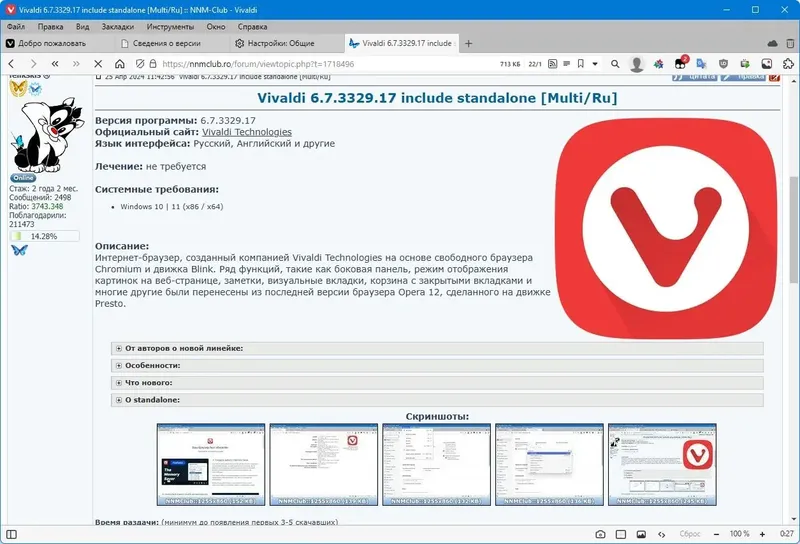Open the Справка menu
The height and width of the screenshot is (544, 800).
[x=253, y=27]
